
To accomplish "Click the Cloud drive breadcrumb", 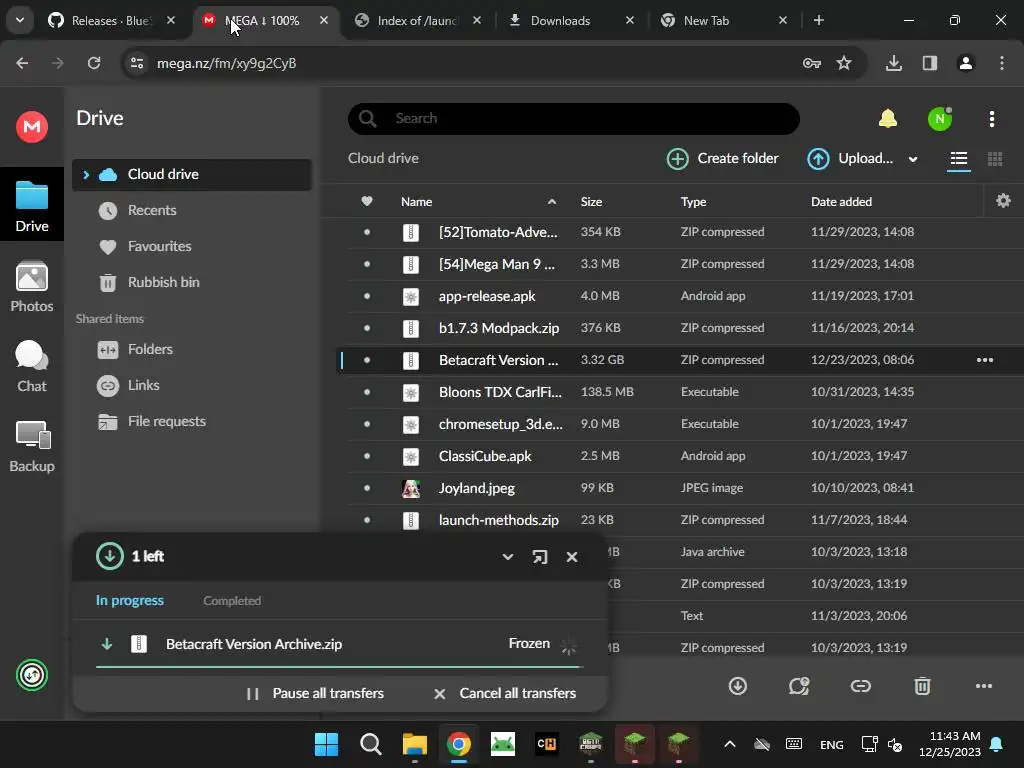I will 383,159.
